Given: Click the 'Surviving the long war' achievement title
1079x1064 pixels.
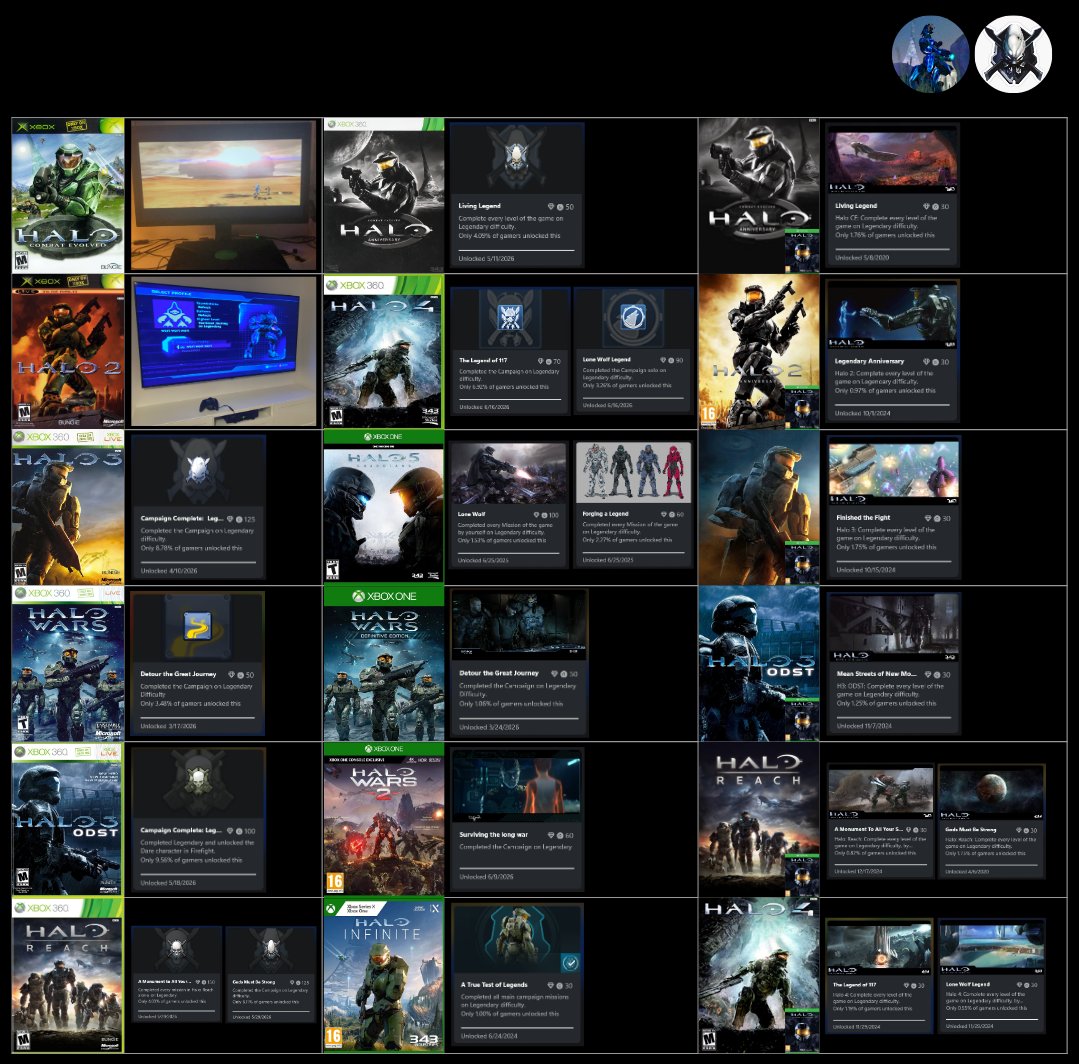Looking at the screenshot, I should tap(493, 834).
